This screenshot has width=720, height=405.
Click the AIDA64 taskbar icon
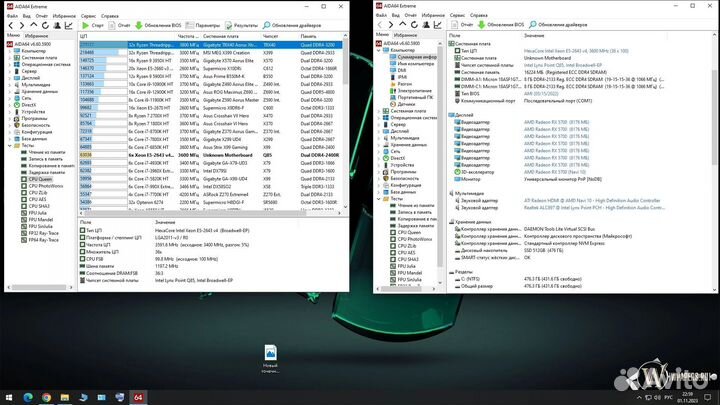138,397
